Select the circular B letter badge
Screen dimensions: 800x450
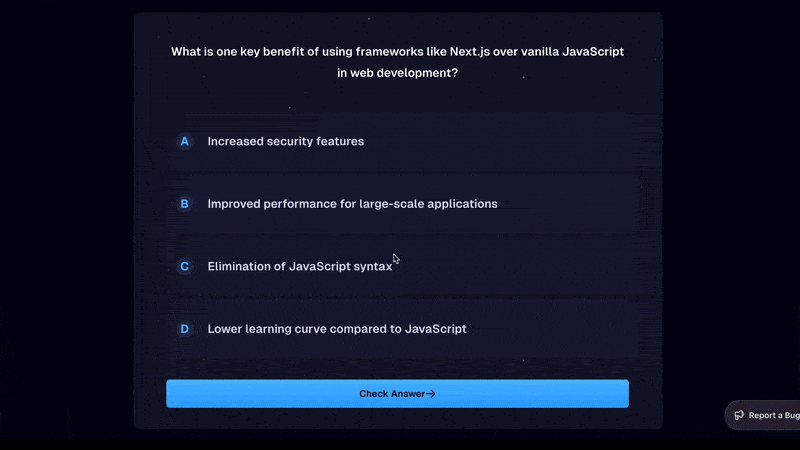[184, 204]
